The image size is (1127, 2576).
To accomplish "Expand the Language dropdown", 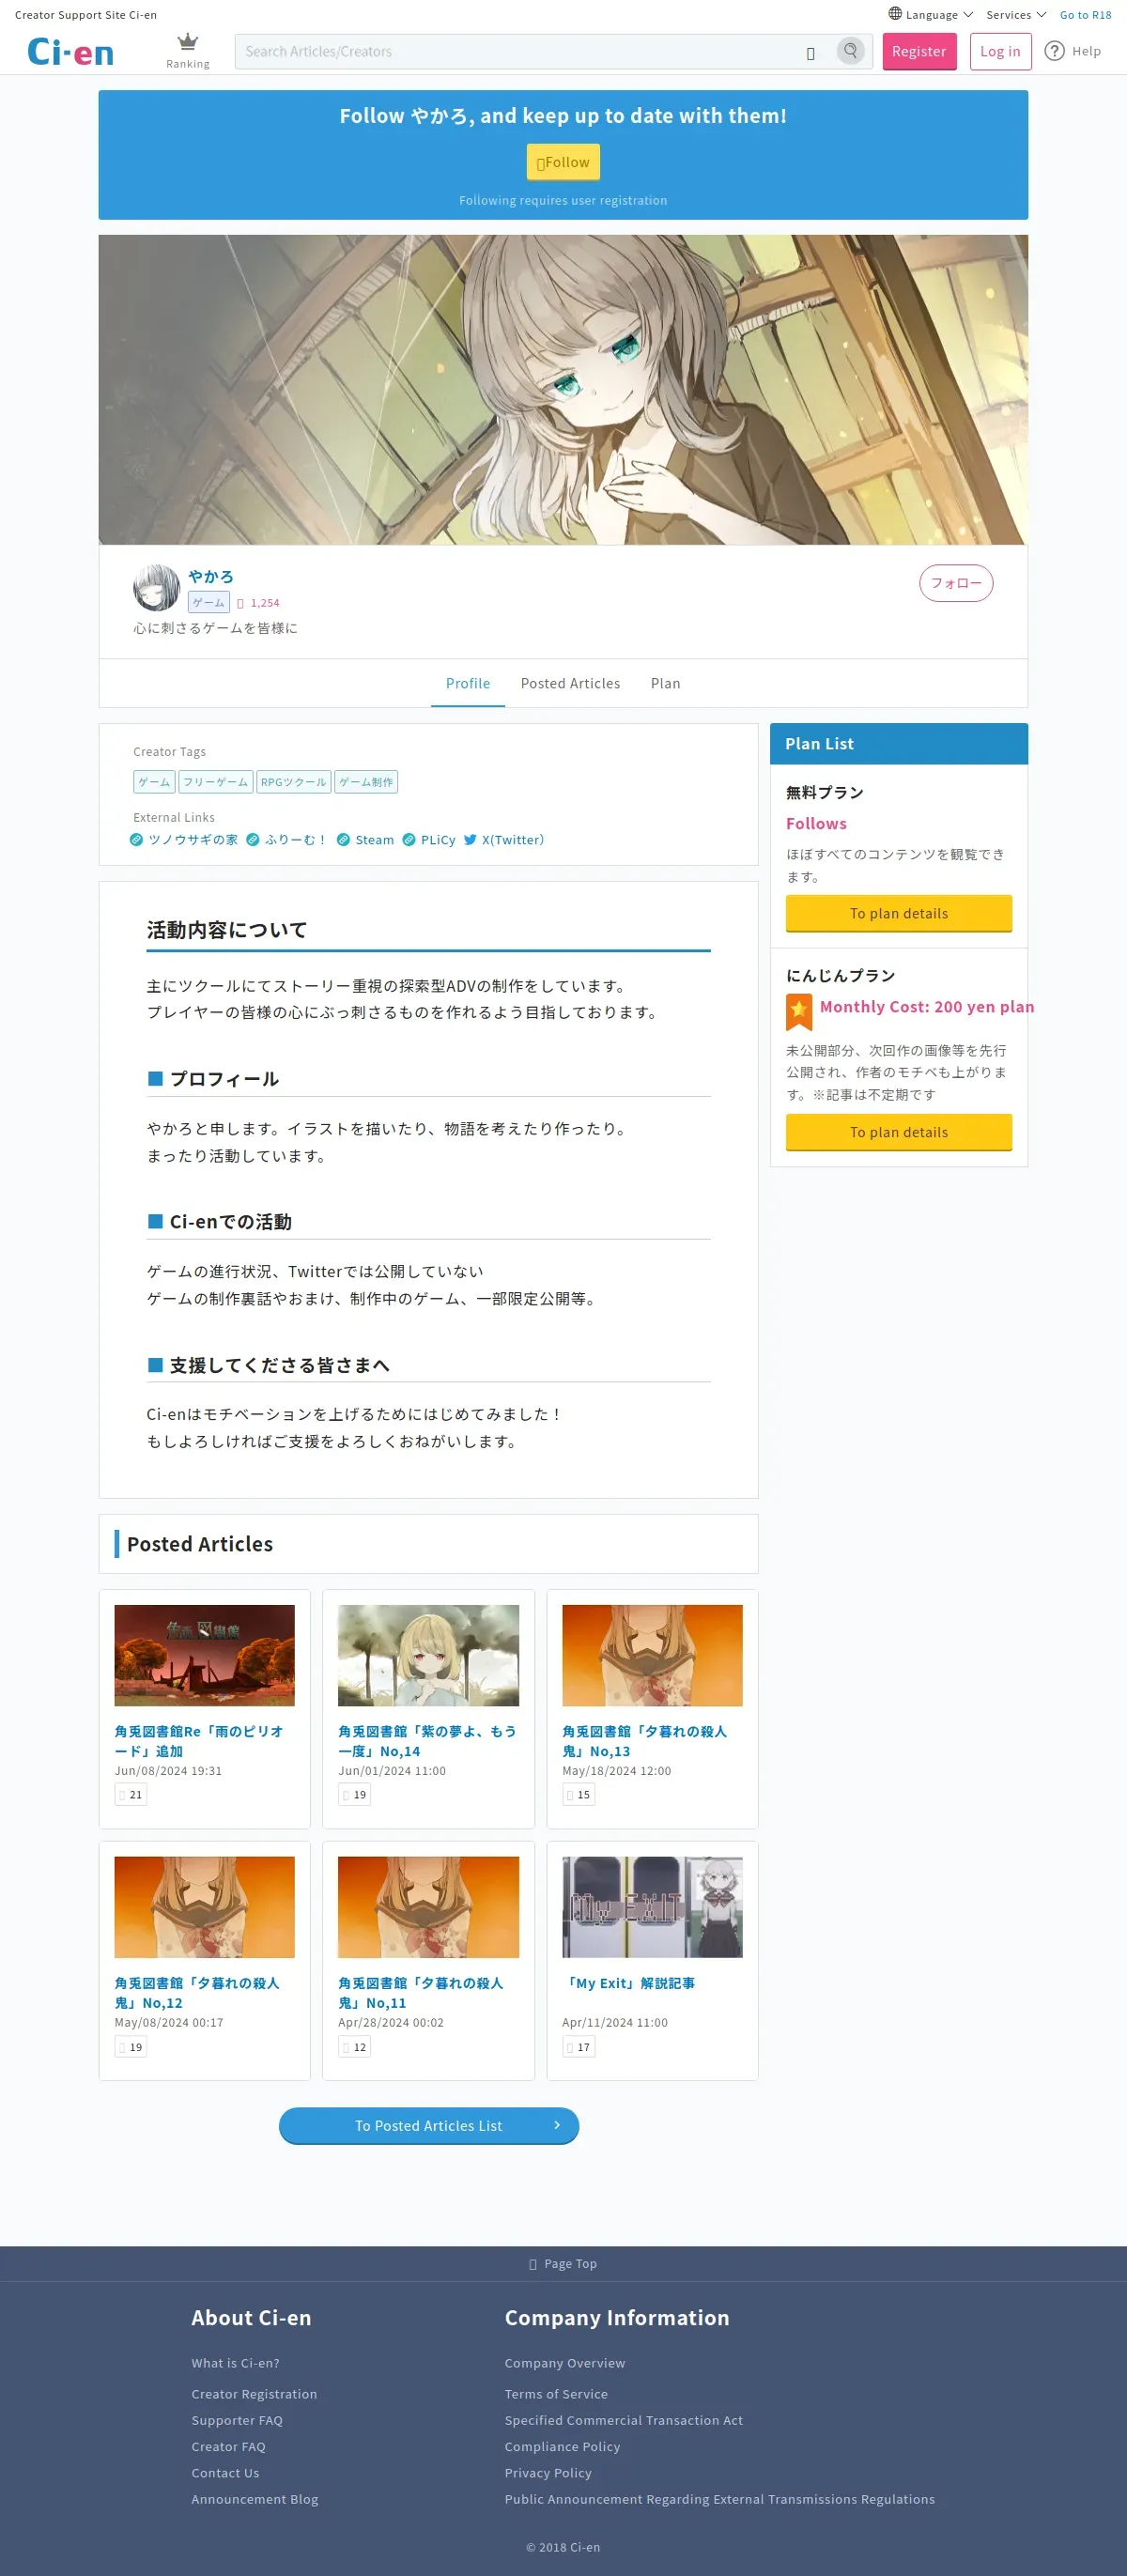I will tap(931, 15).
